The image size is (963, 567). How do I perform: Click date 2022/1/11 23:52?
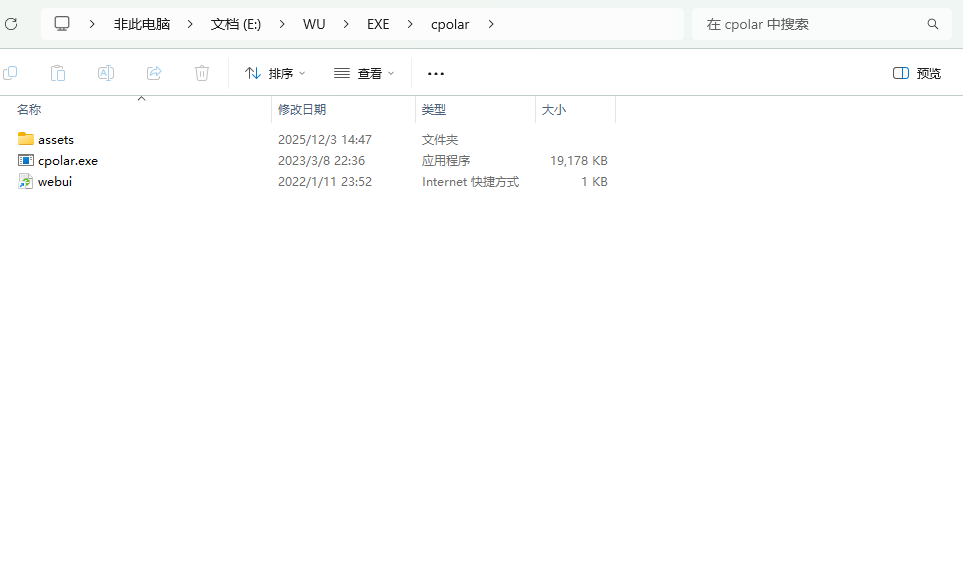coord(325,181)
